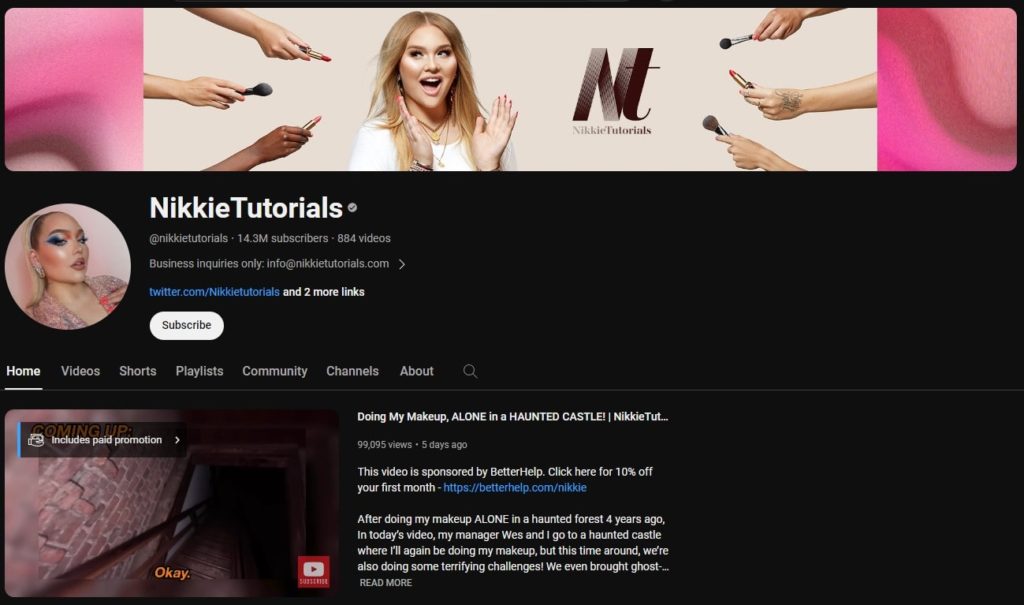The image size is (1024, 605).
Task: Click the channel search magnifier icon
Action: pyautogui.click(x=470, y=371)
